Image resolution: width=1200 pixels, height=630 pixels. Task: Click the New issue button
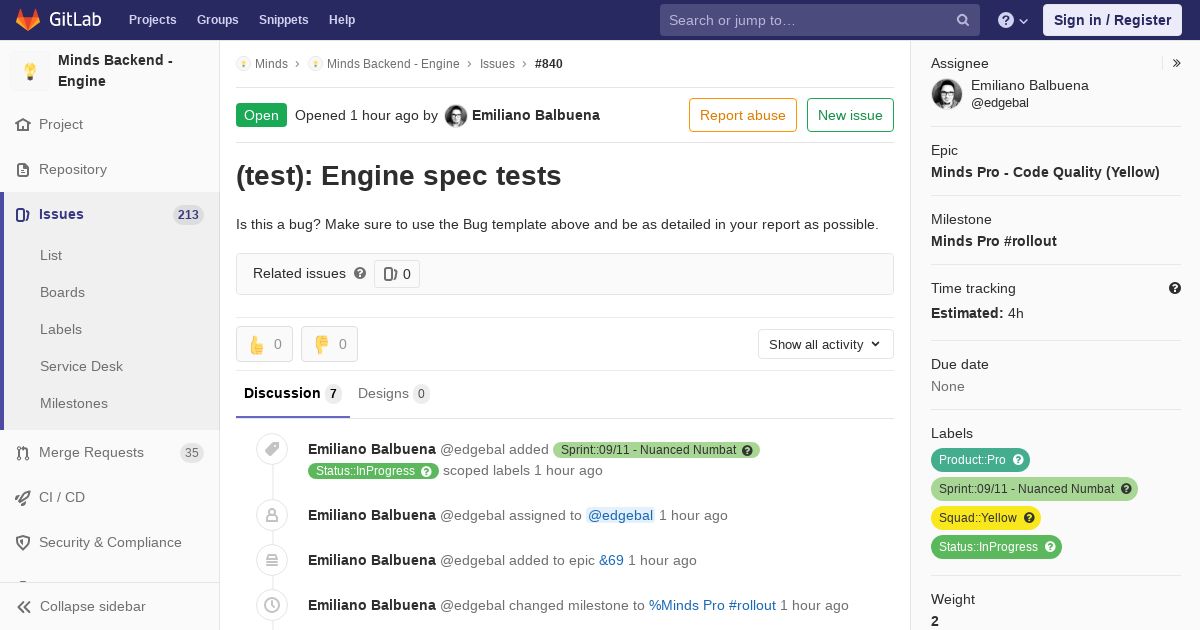click(x=850, y=115)
